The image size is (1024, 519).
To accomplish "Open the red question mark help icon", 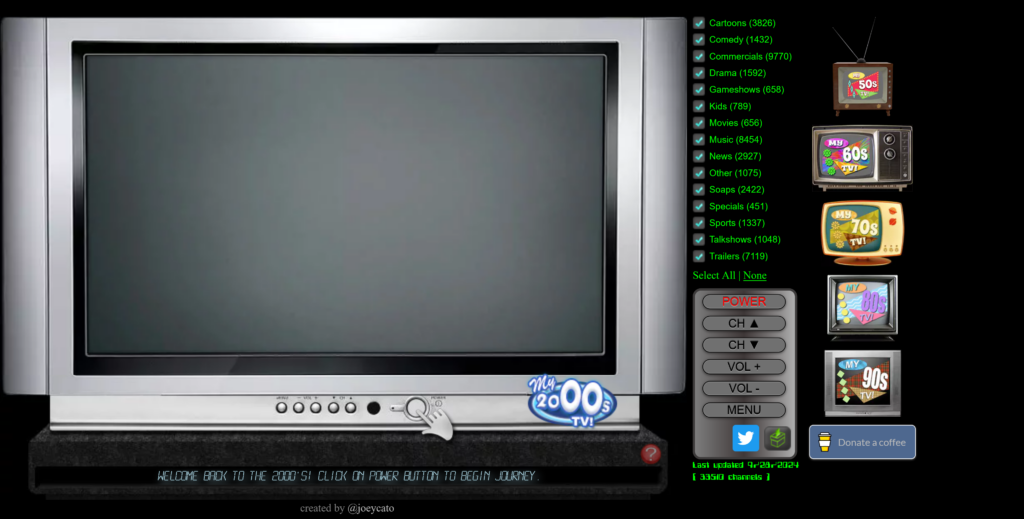I will pos(650,454).
